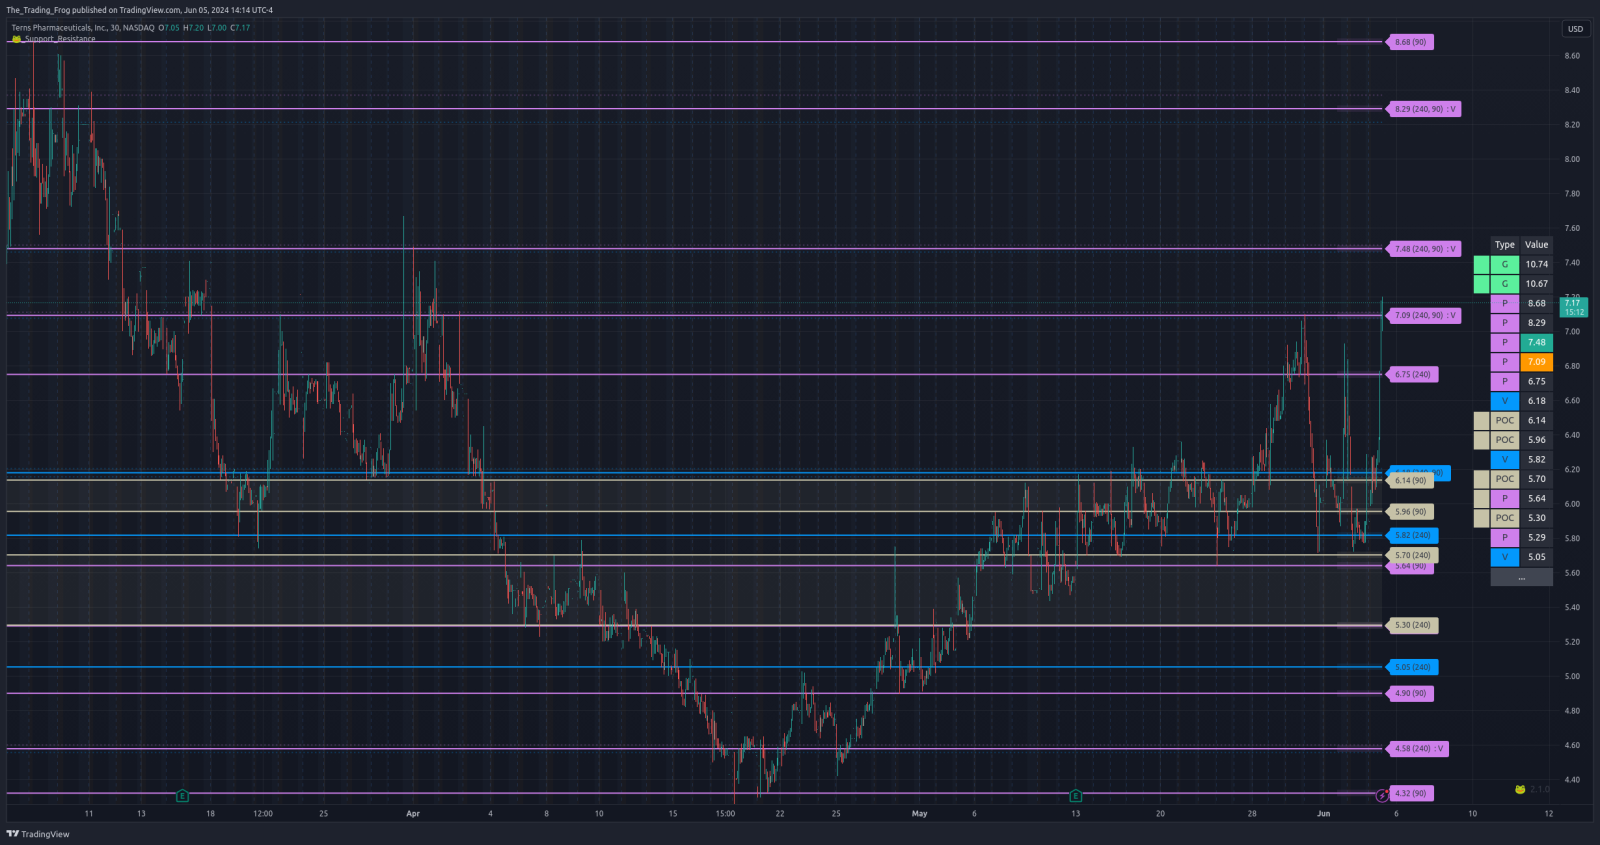Click the first earnings E marker in March
This screenshot has height=845, width=1600.
182,796
